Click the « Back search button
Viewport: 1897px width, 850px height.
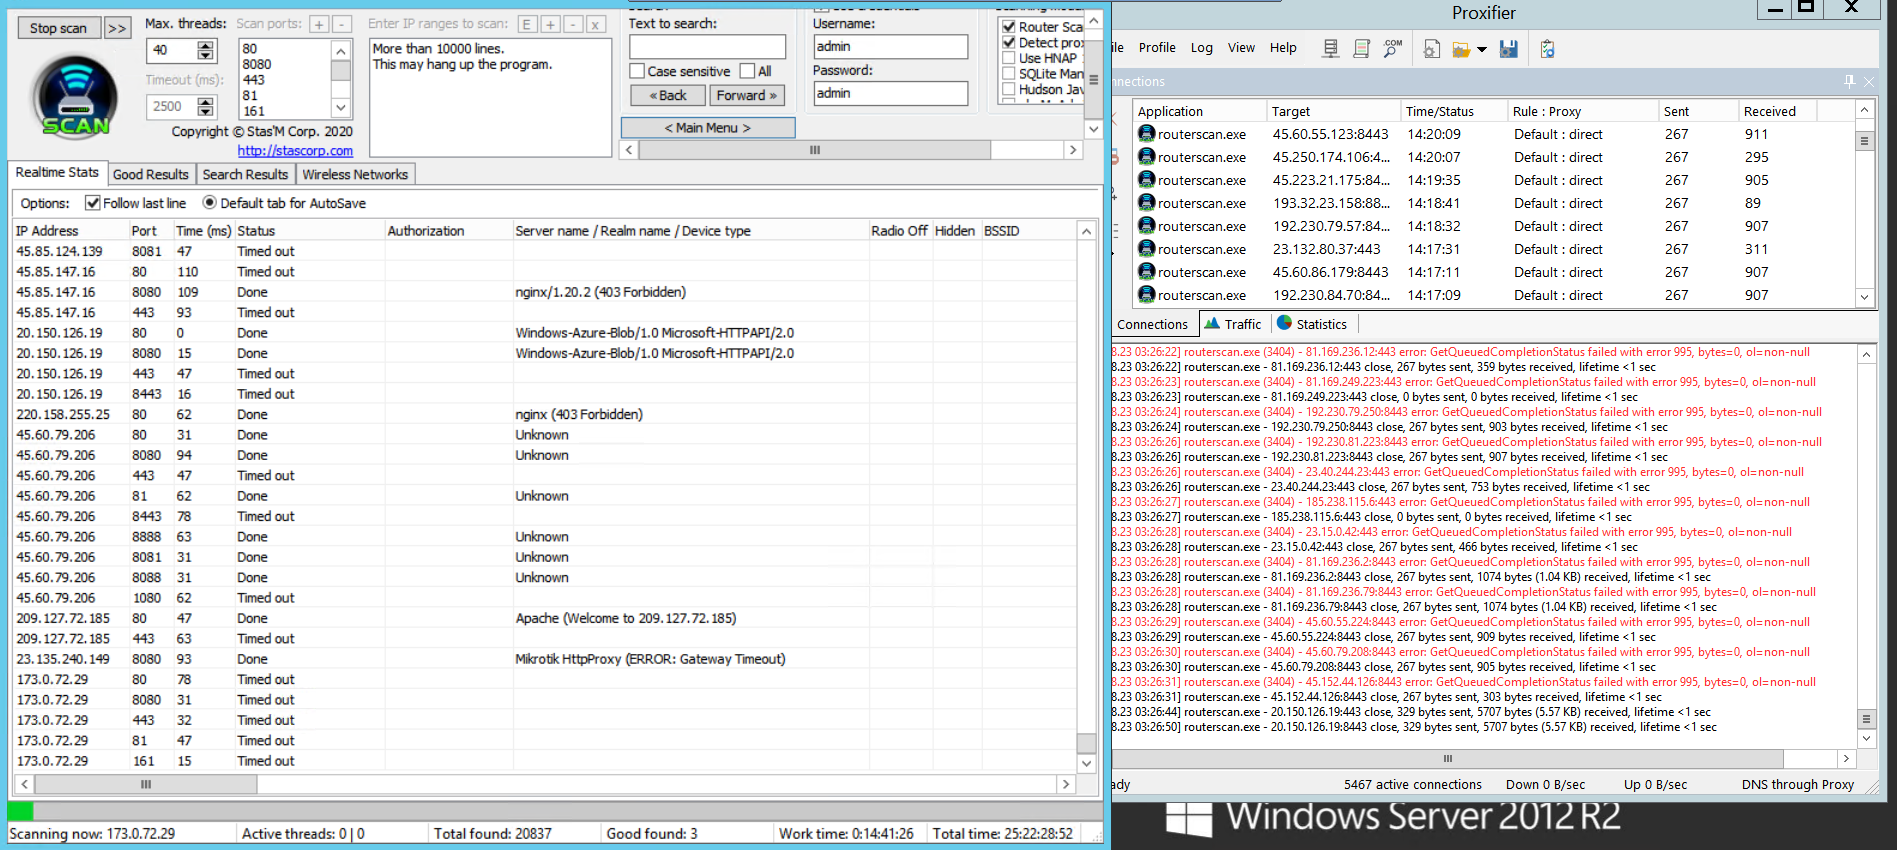(668, 95)
